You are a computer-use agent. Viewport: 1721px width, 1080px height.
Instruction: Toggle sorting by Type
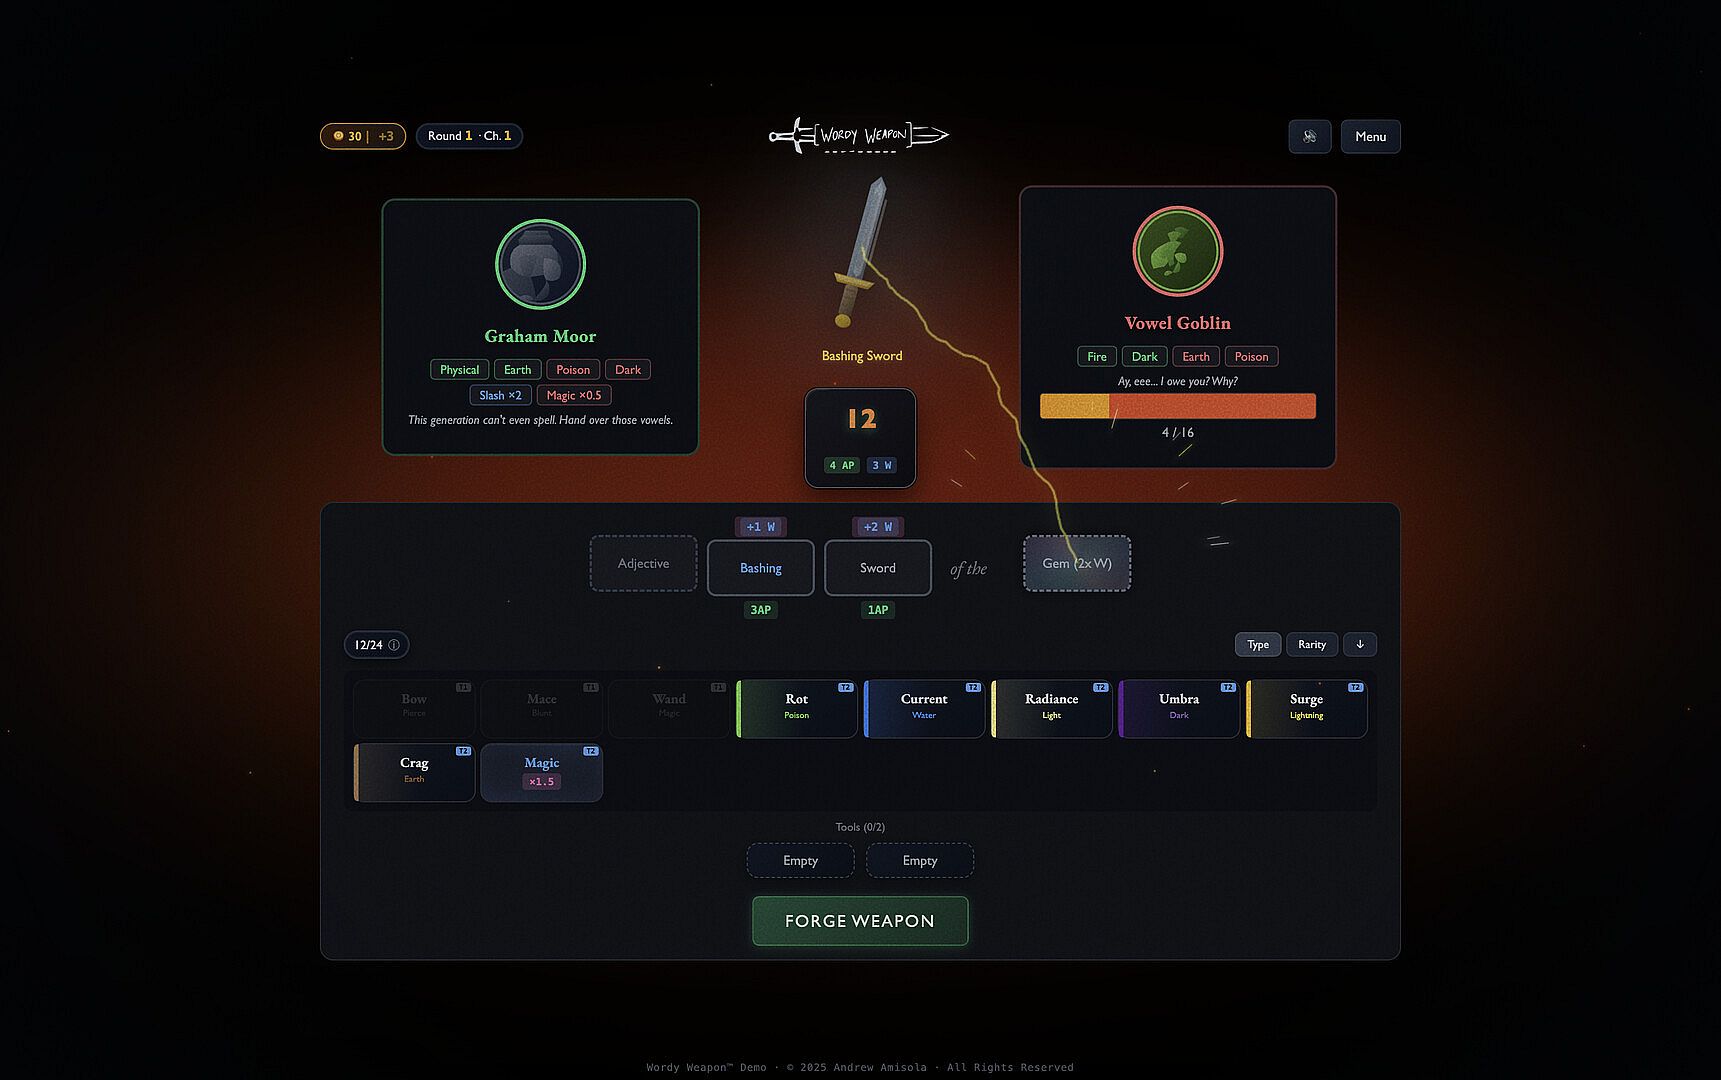(1258, 645)
